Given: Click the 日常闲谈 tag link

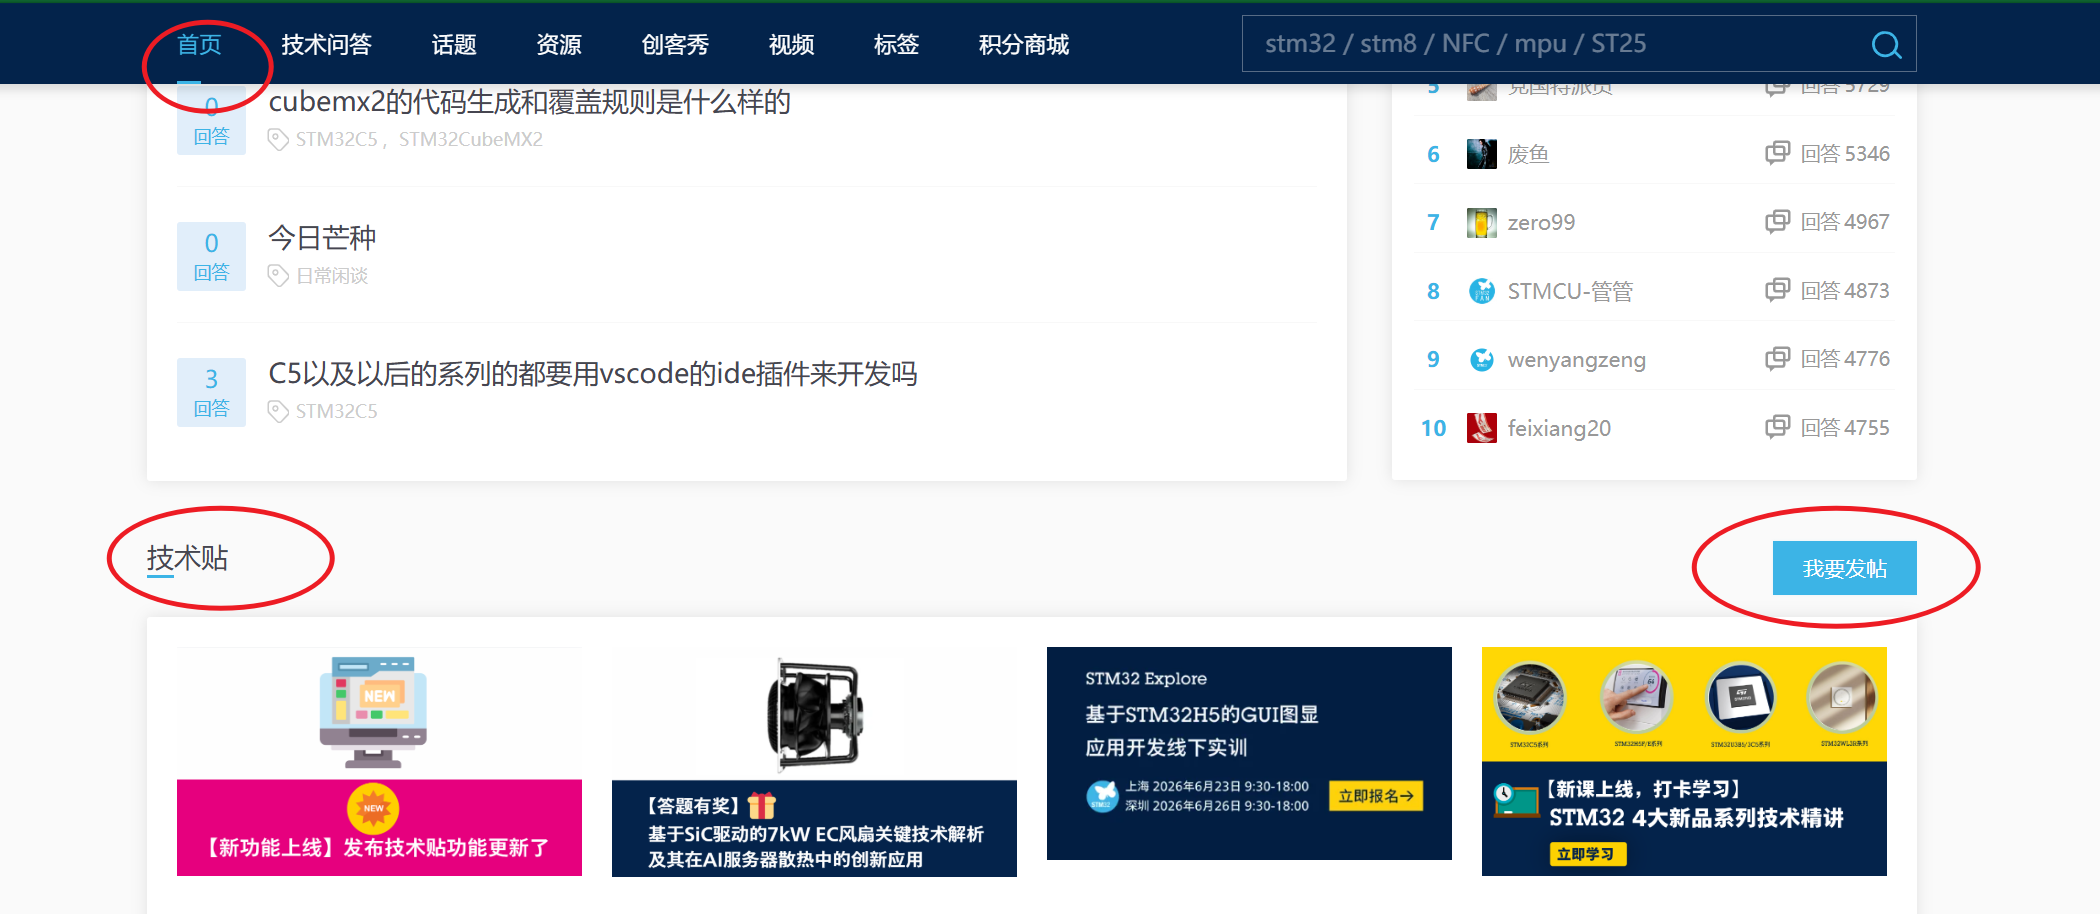Looking at the screenshot, I should click(332, 276).
